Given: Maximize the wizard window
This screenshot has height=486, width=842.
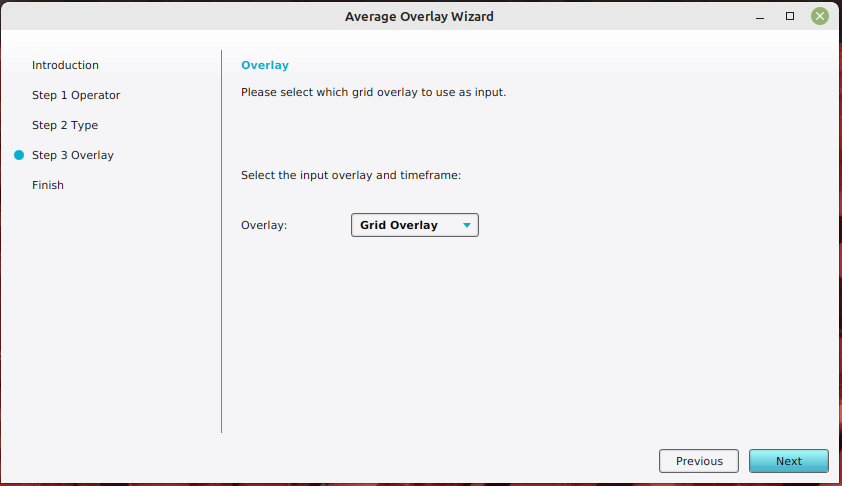Looking at the screenshot, I should tap(790, 16).
